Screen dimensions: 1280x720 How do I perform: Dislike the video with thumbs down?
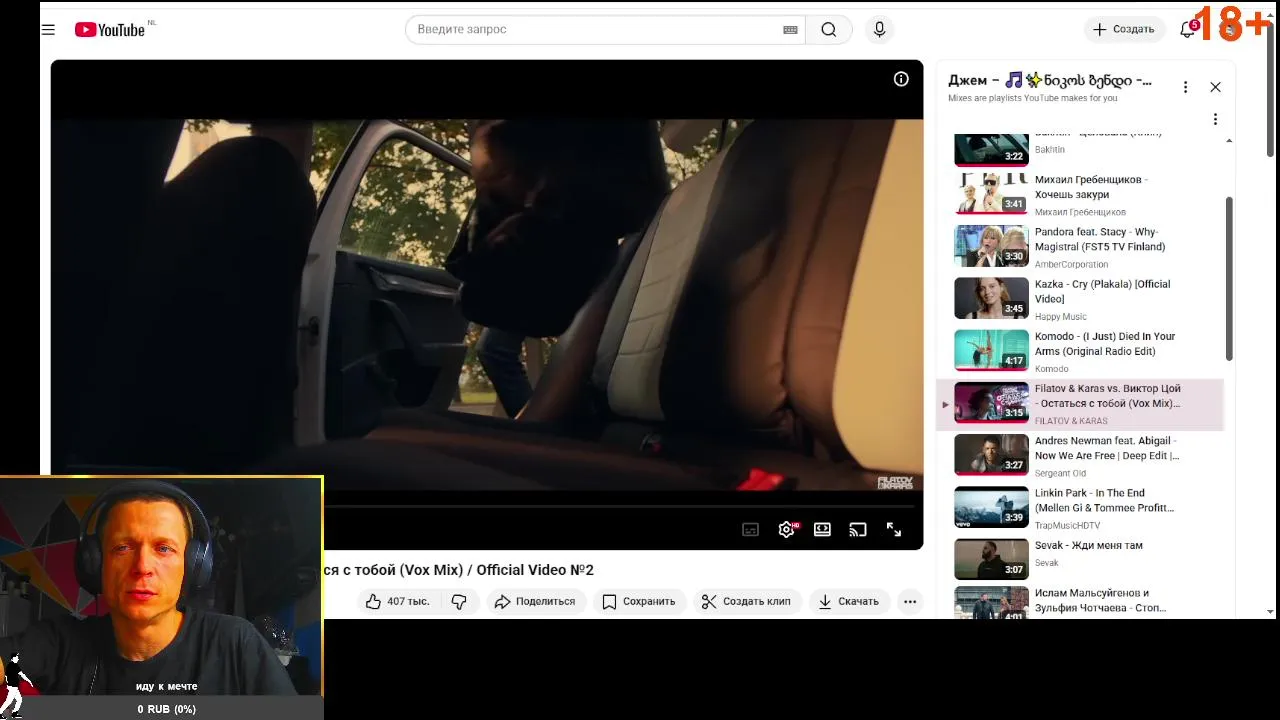(459, 601)
